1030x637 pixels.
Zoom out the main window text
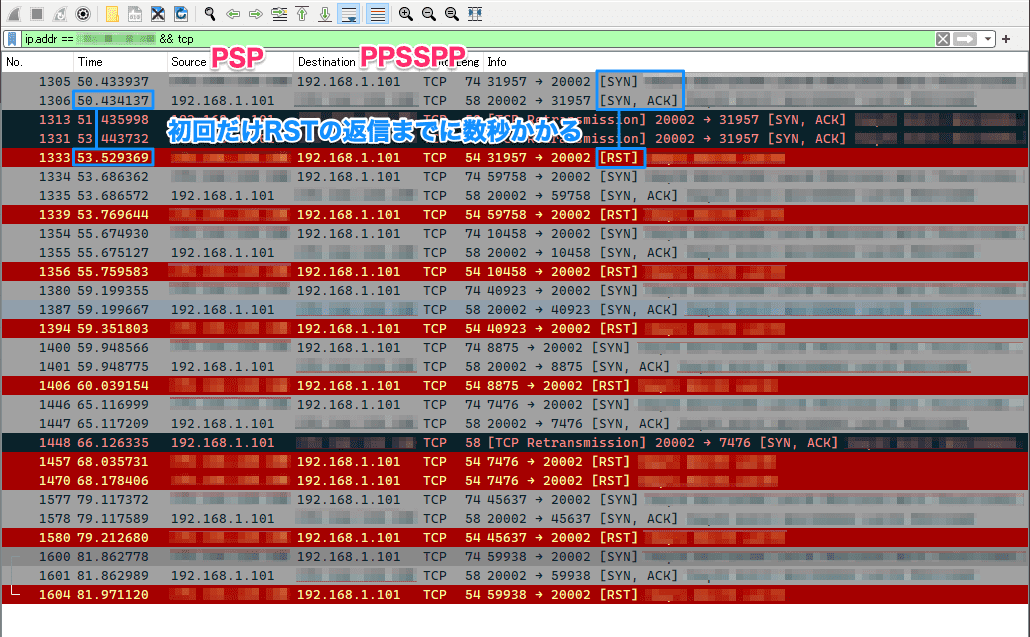[x=428, y=14]
